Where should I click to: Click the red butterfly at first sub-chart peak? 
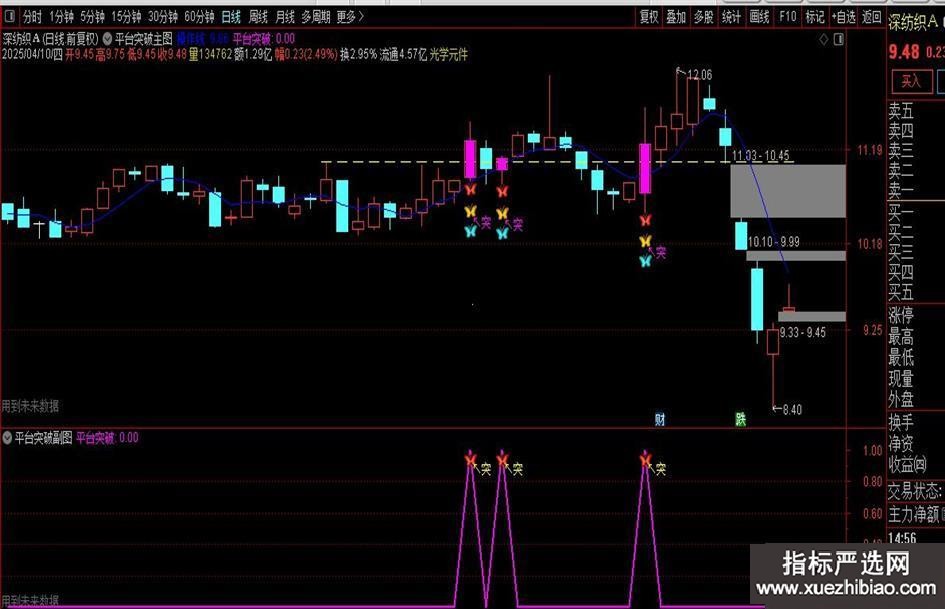[x=471, y=460]
